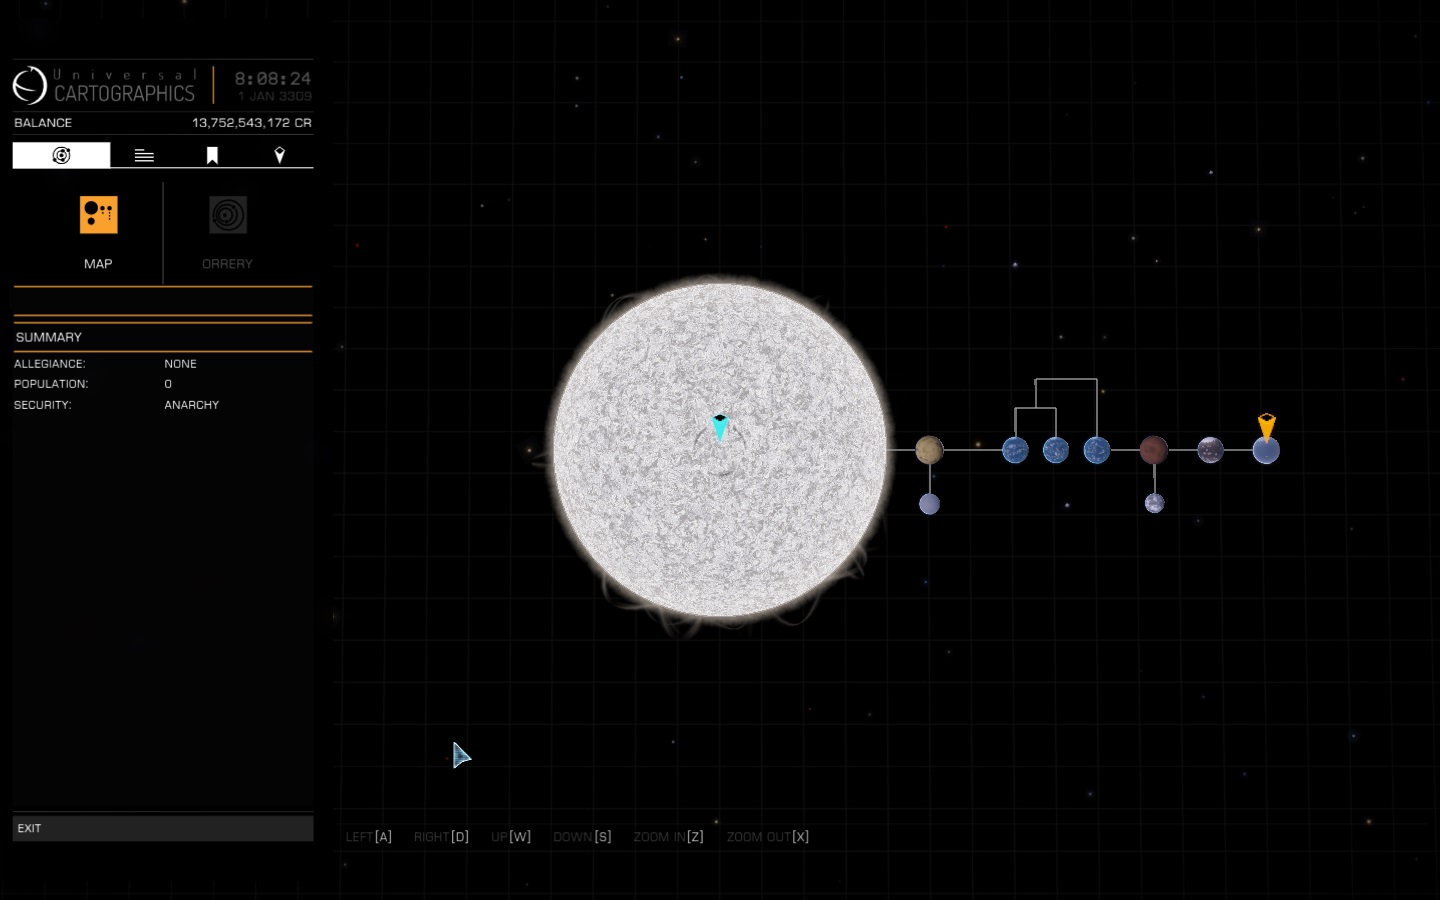The height and width of the screenshot is (900, 1440).
Task: Click the RIGHT [D] control hint
Action: 441,837
